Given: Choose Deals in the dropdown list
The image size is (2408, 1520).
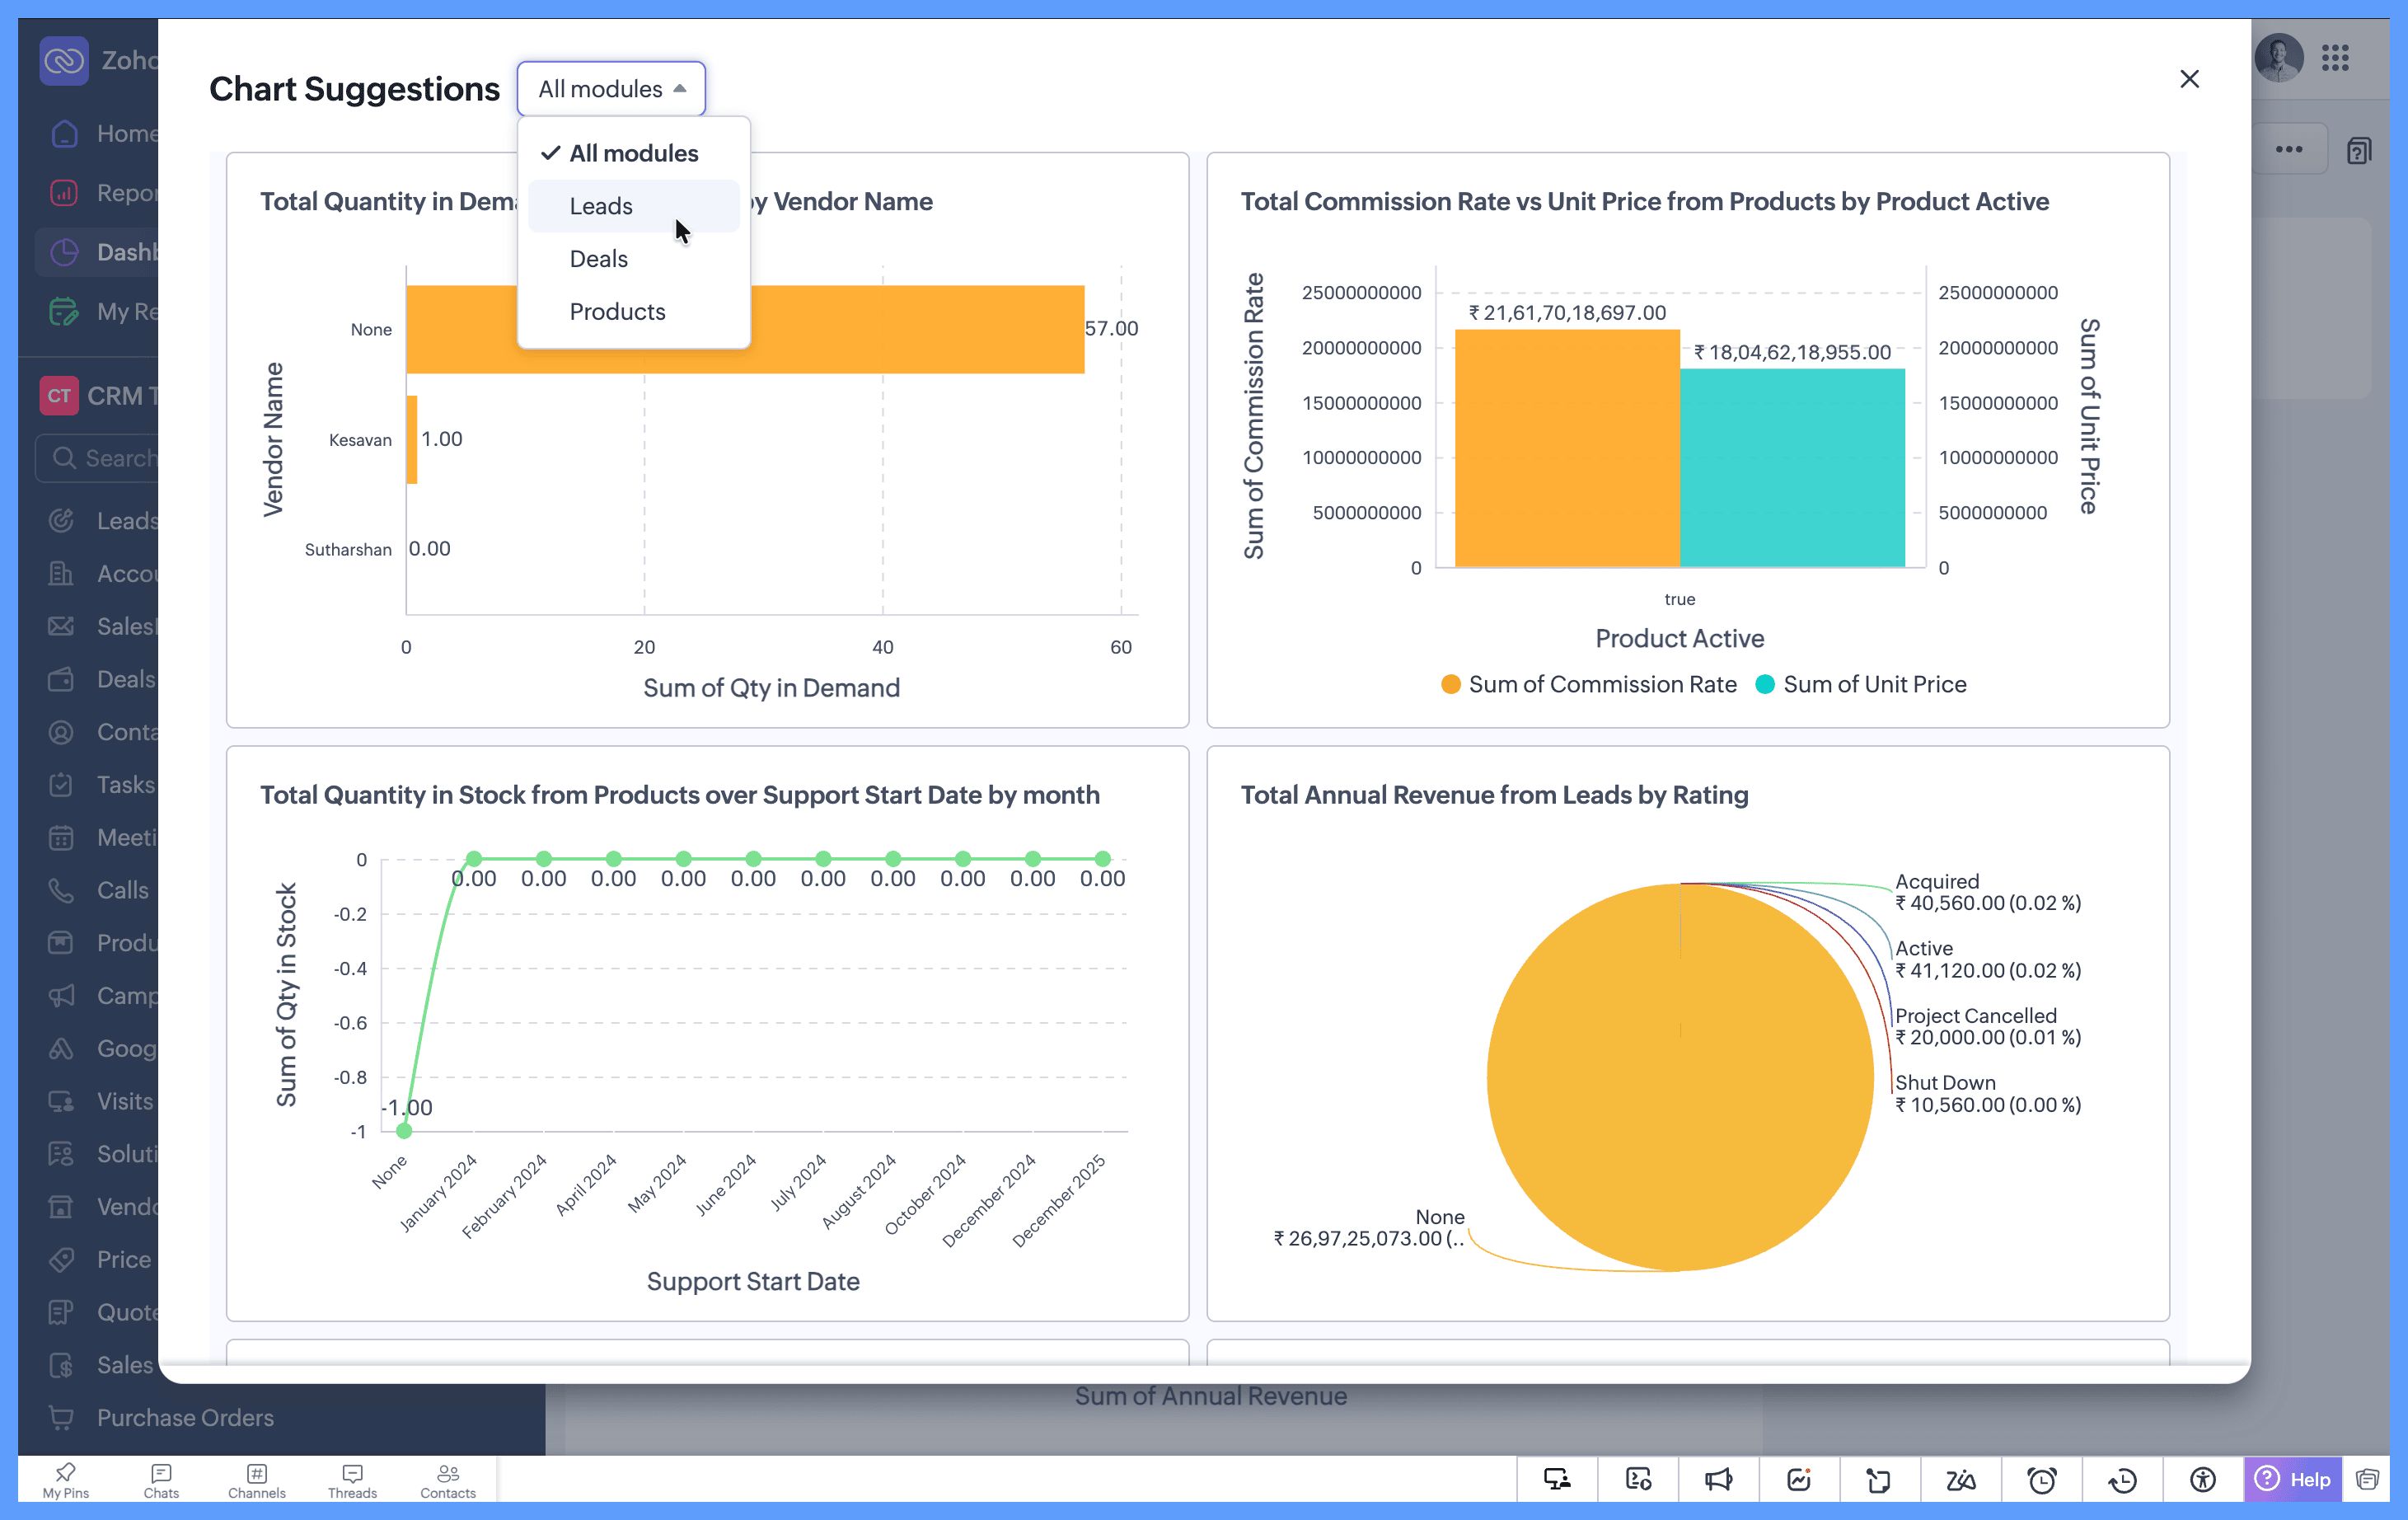Looking at the screenshot, I should coord(598,259).
